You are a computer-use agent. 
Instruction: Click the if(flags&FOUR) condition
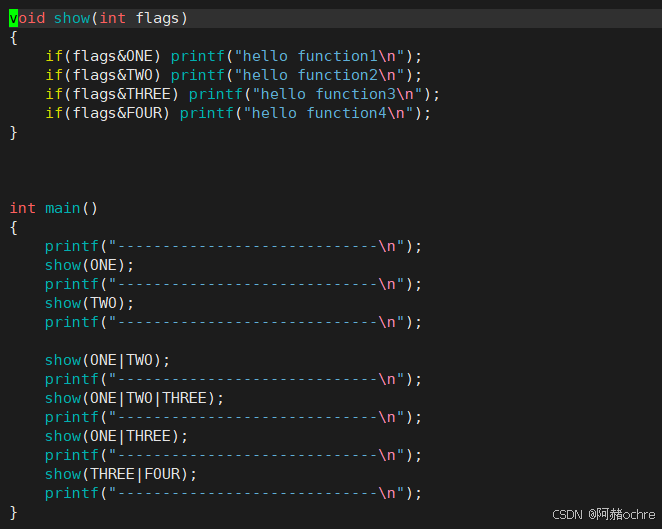point(108,113)
